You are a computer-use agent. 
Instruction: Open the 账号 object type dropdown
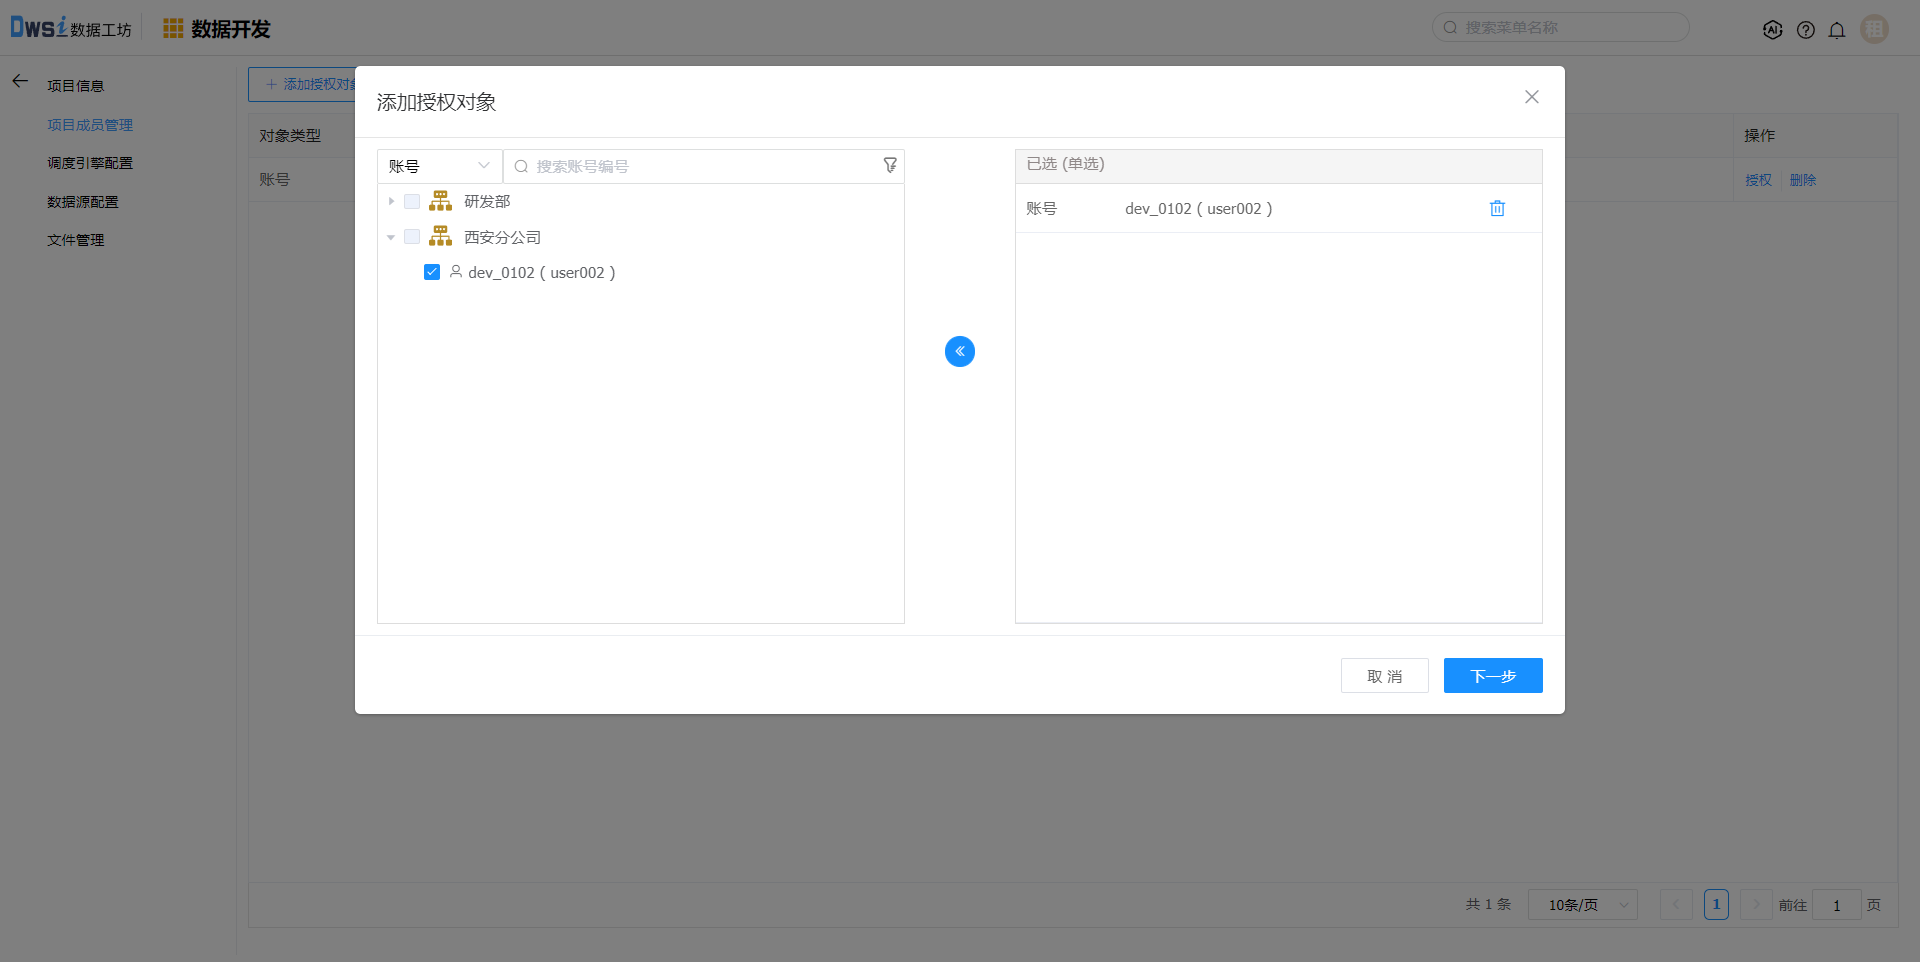click(439, 166)
